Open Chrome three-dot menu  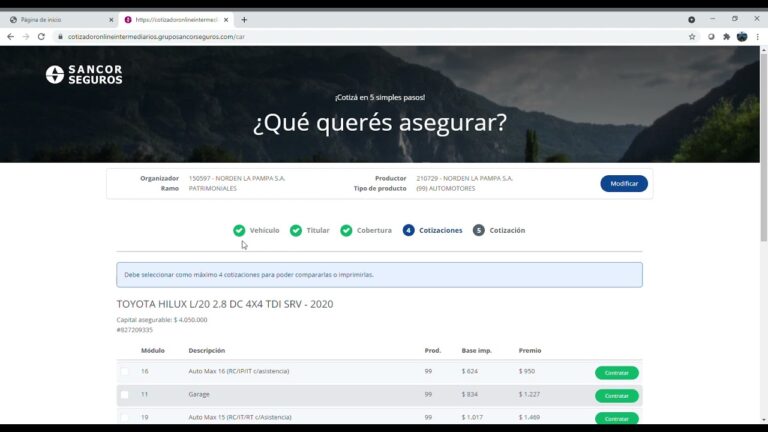click(x=757, y=37)
